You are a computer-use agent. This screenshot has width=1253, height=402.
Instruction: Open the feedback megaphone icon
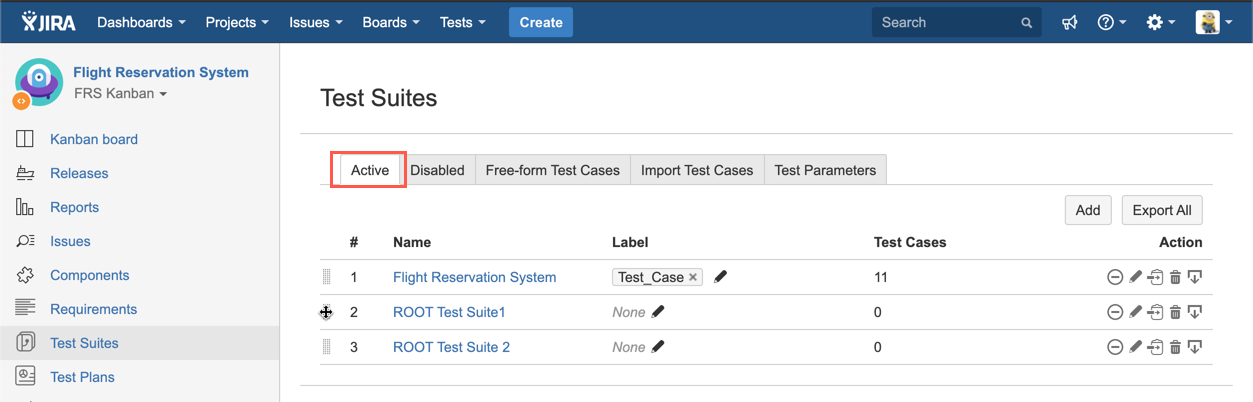(x=1070, y=22)
